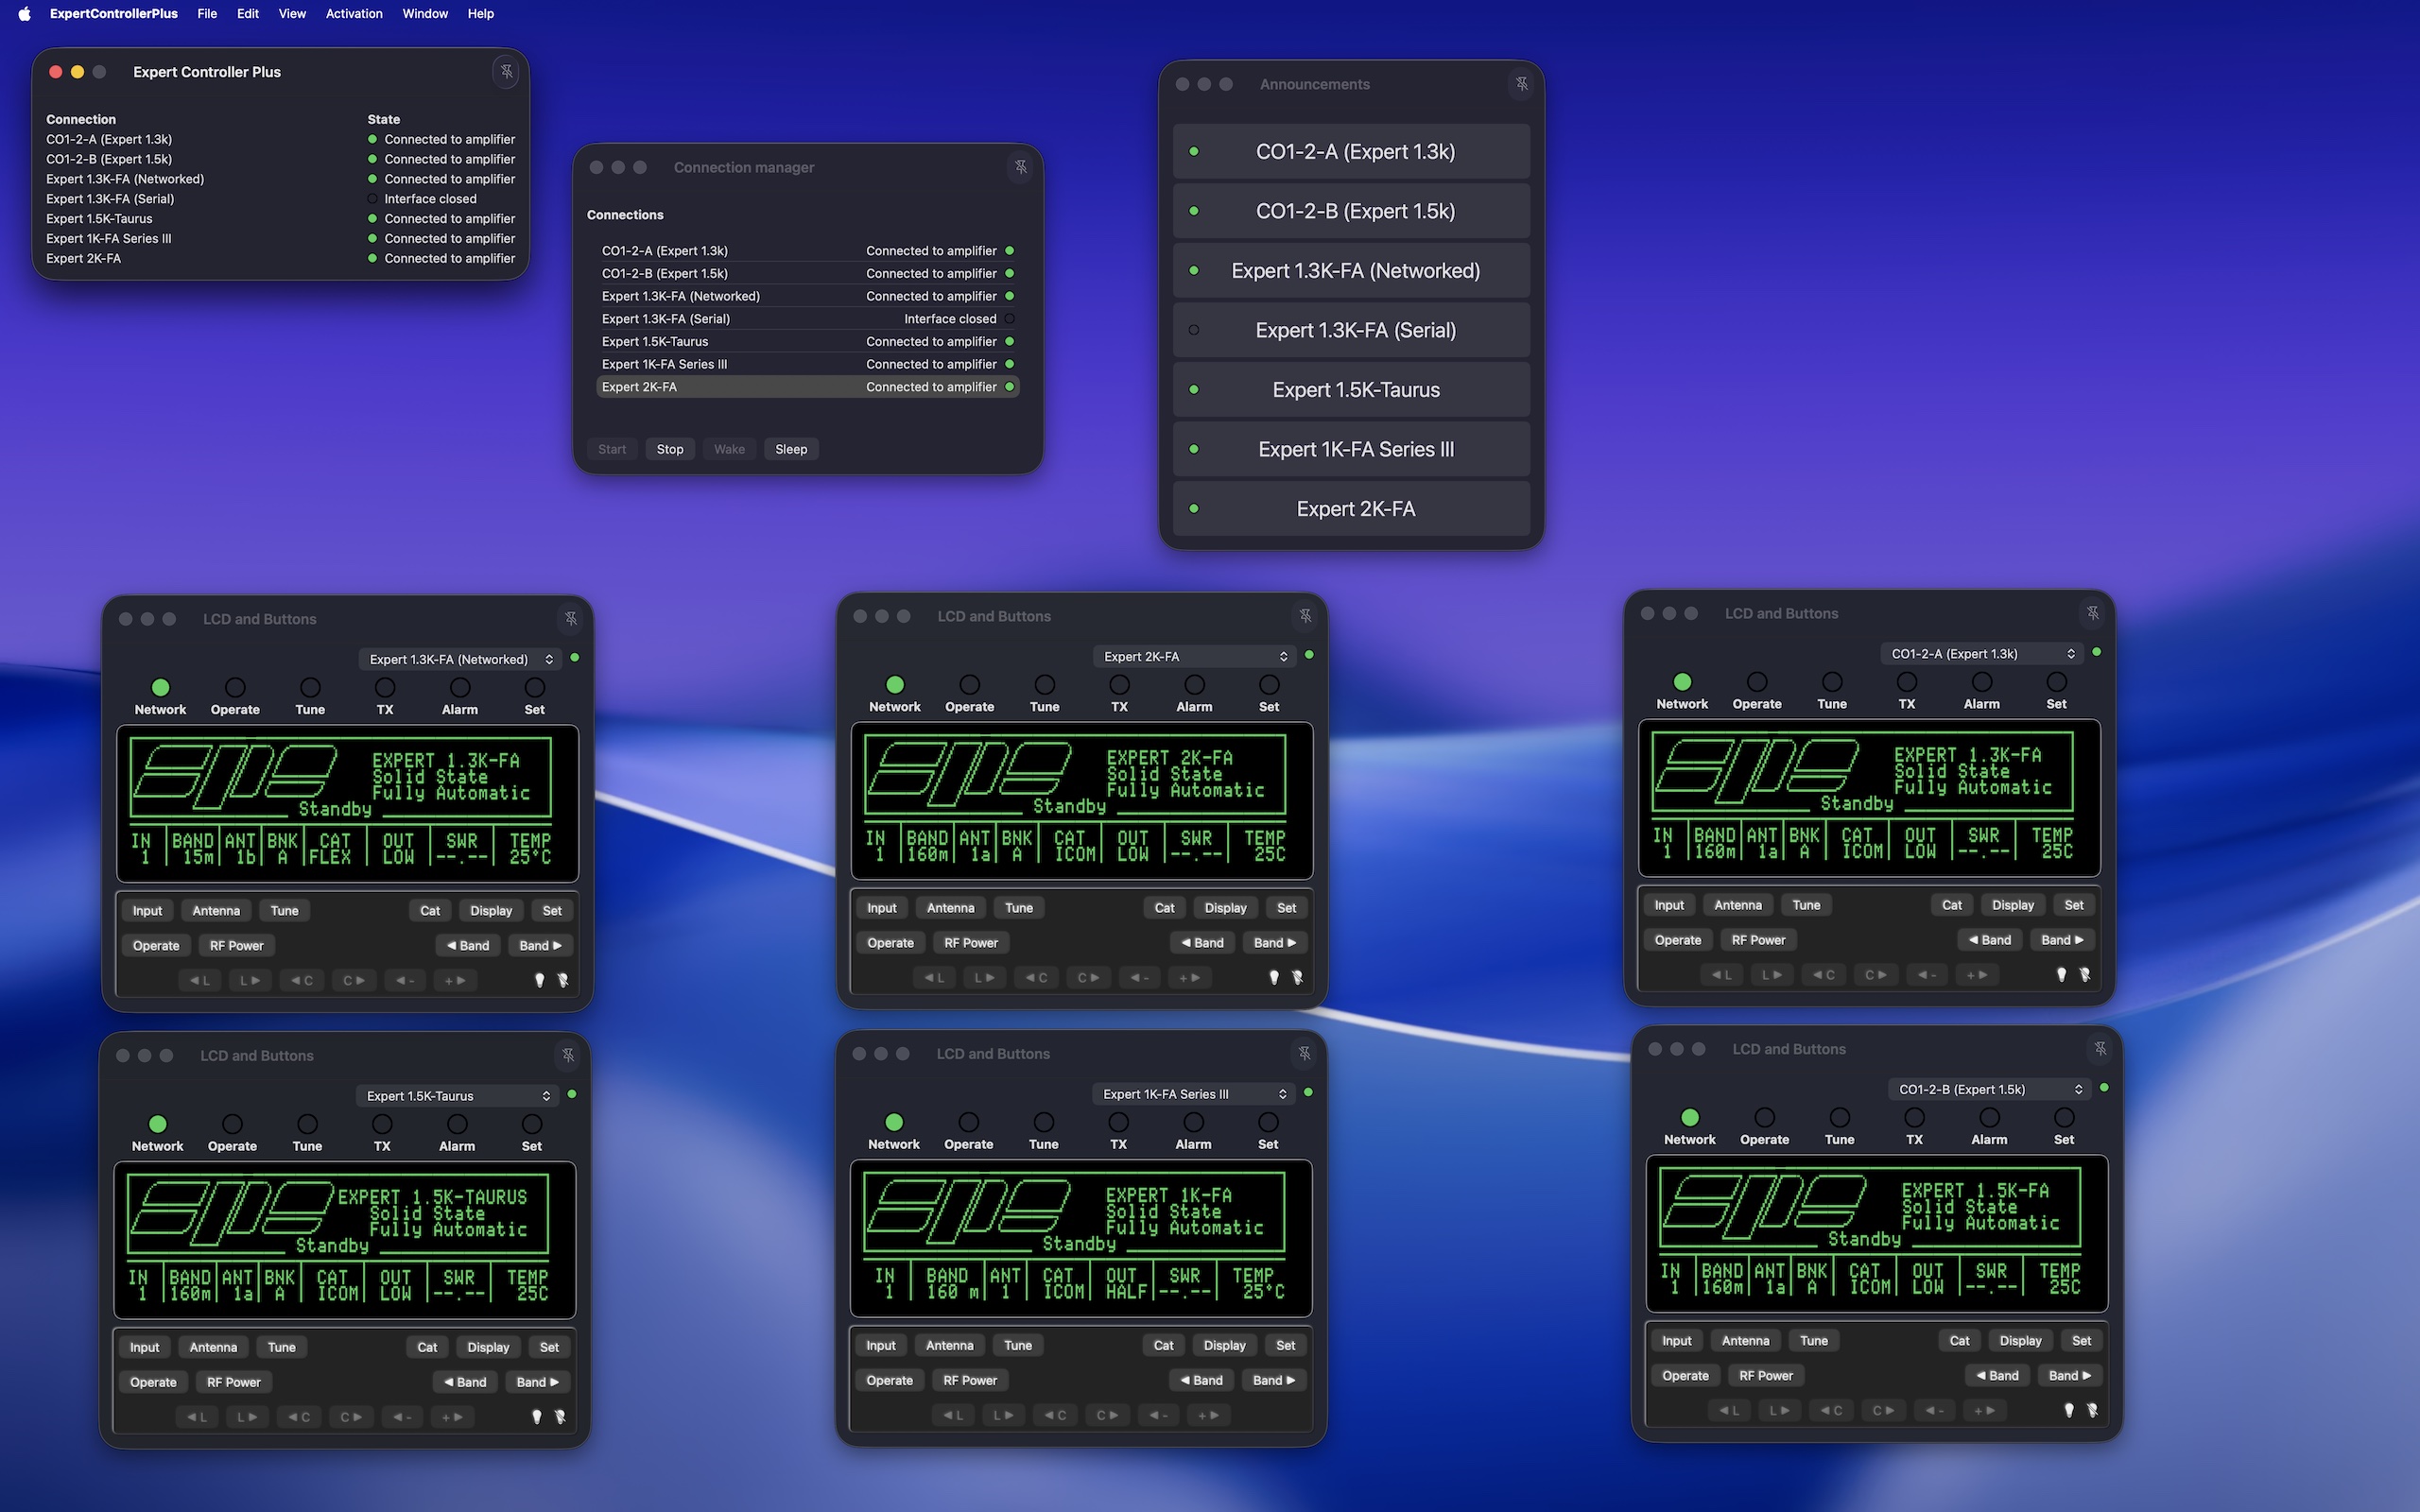Open the Apple menu
Image resolution: width=2420 pixels, height=1512 pixels.
click(x=24, y=14)
